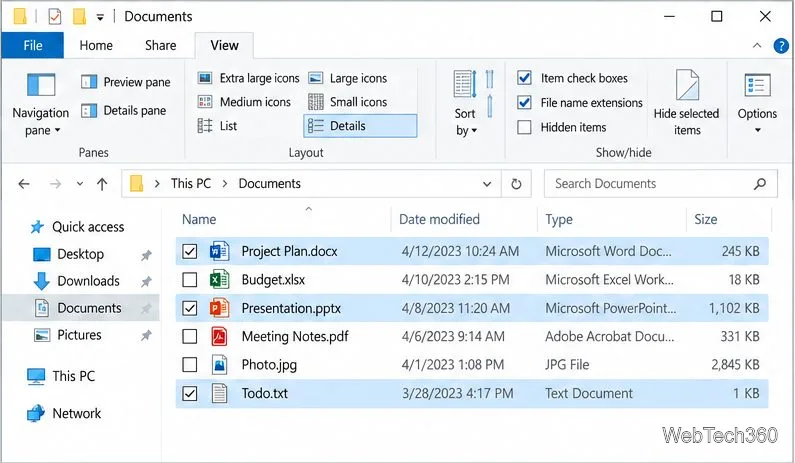
Task: Switch to Extra large icons layout
Action: click(248, 78)
